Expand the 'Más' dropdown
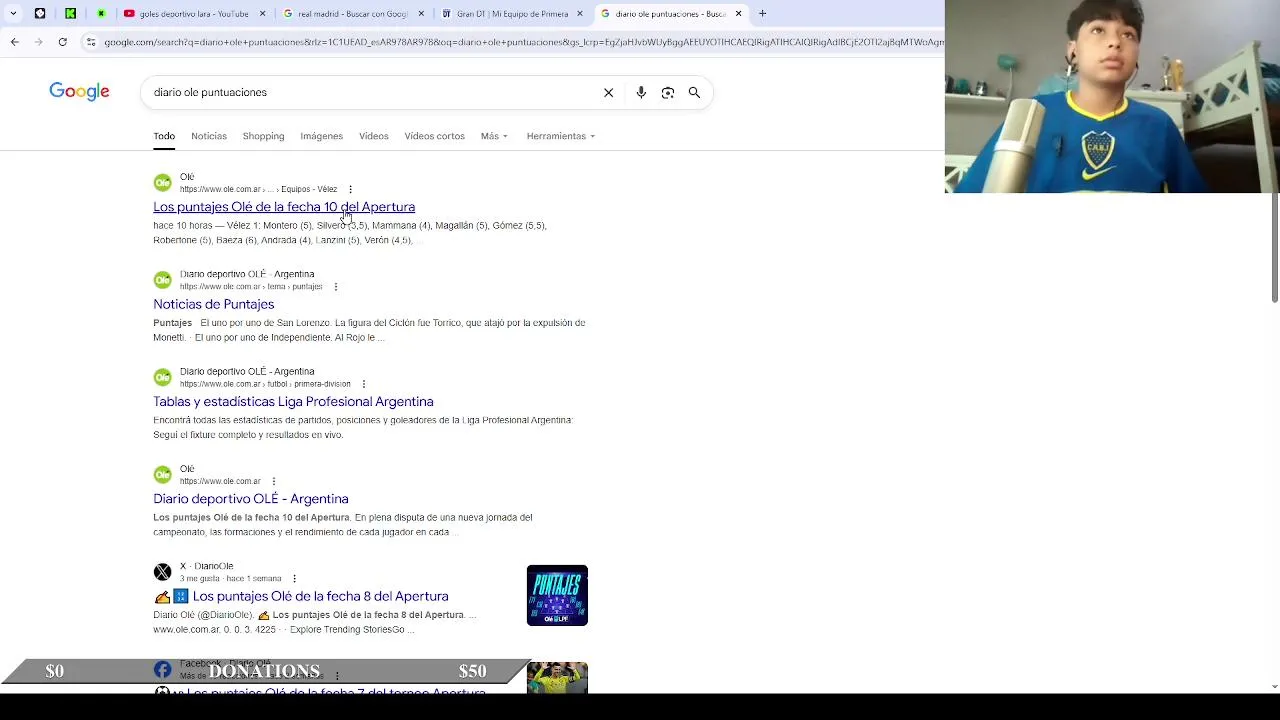This screenshot has width=1280, height=720. coord(494,136)
